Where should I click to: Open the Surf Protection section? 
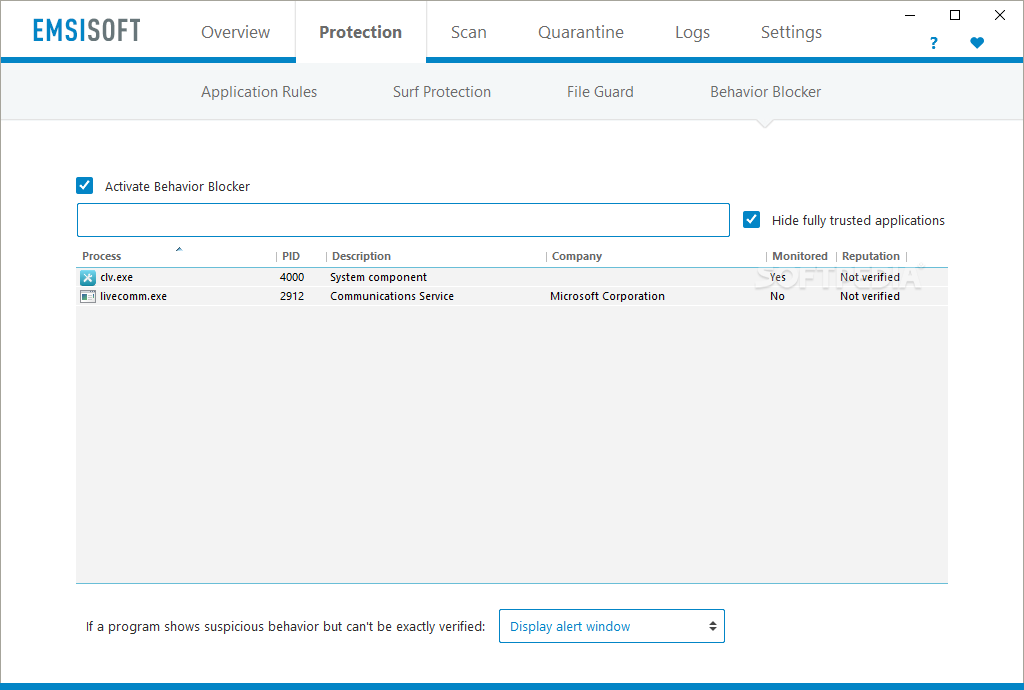pyautogui.click(x=442, y=92)
